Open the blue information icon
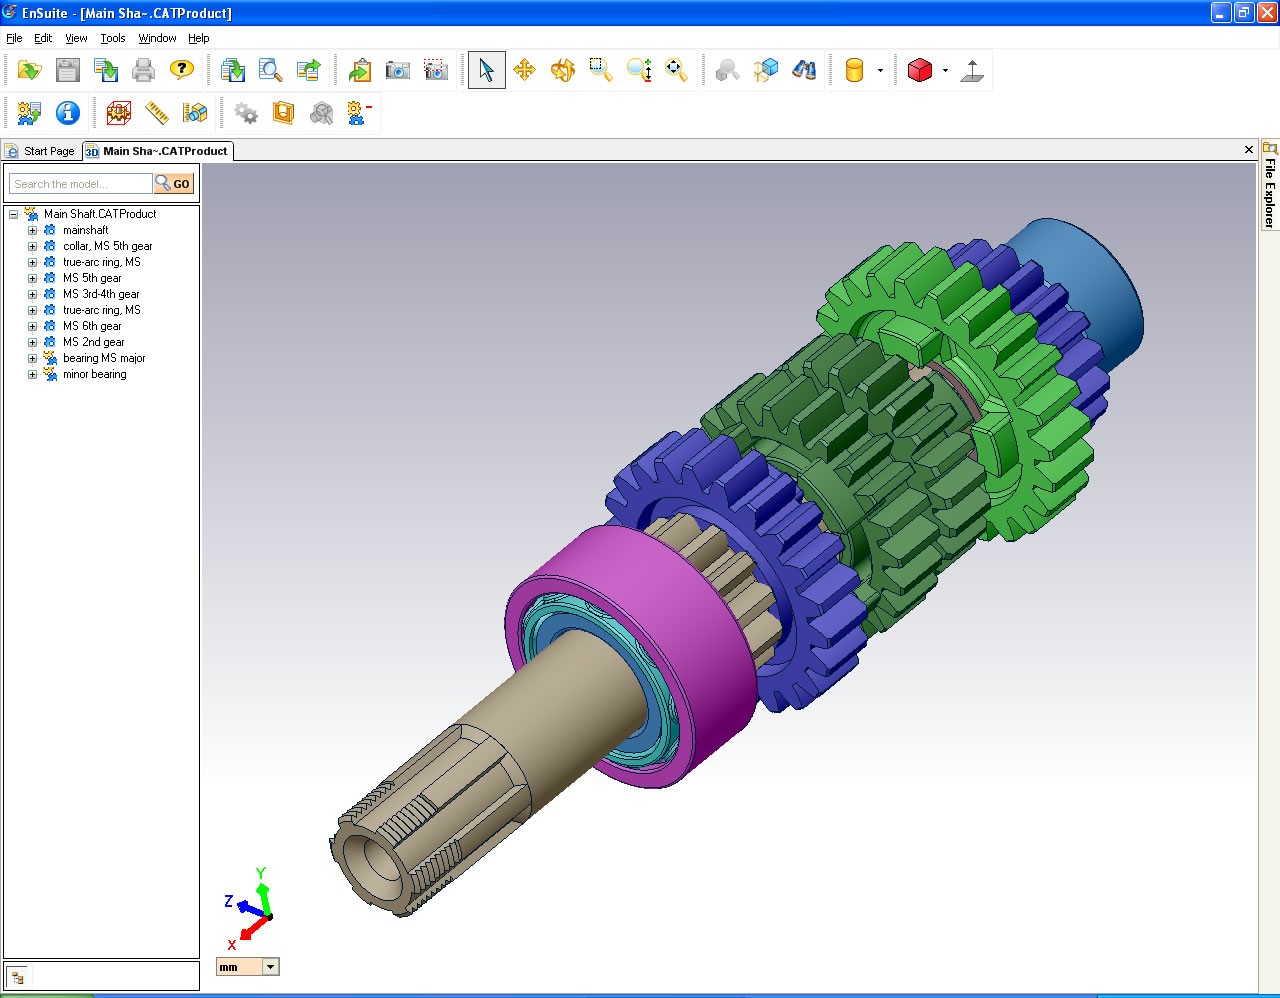 tap(67, 113)
